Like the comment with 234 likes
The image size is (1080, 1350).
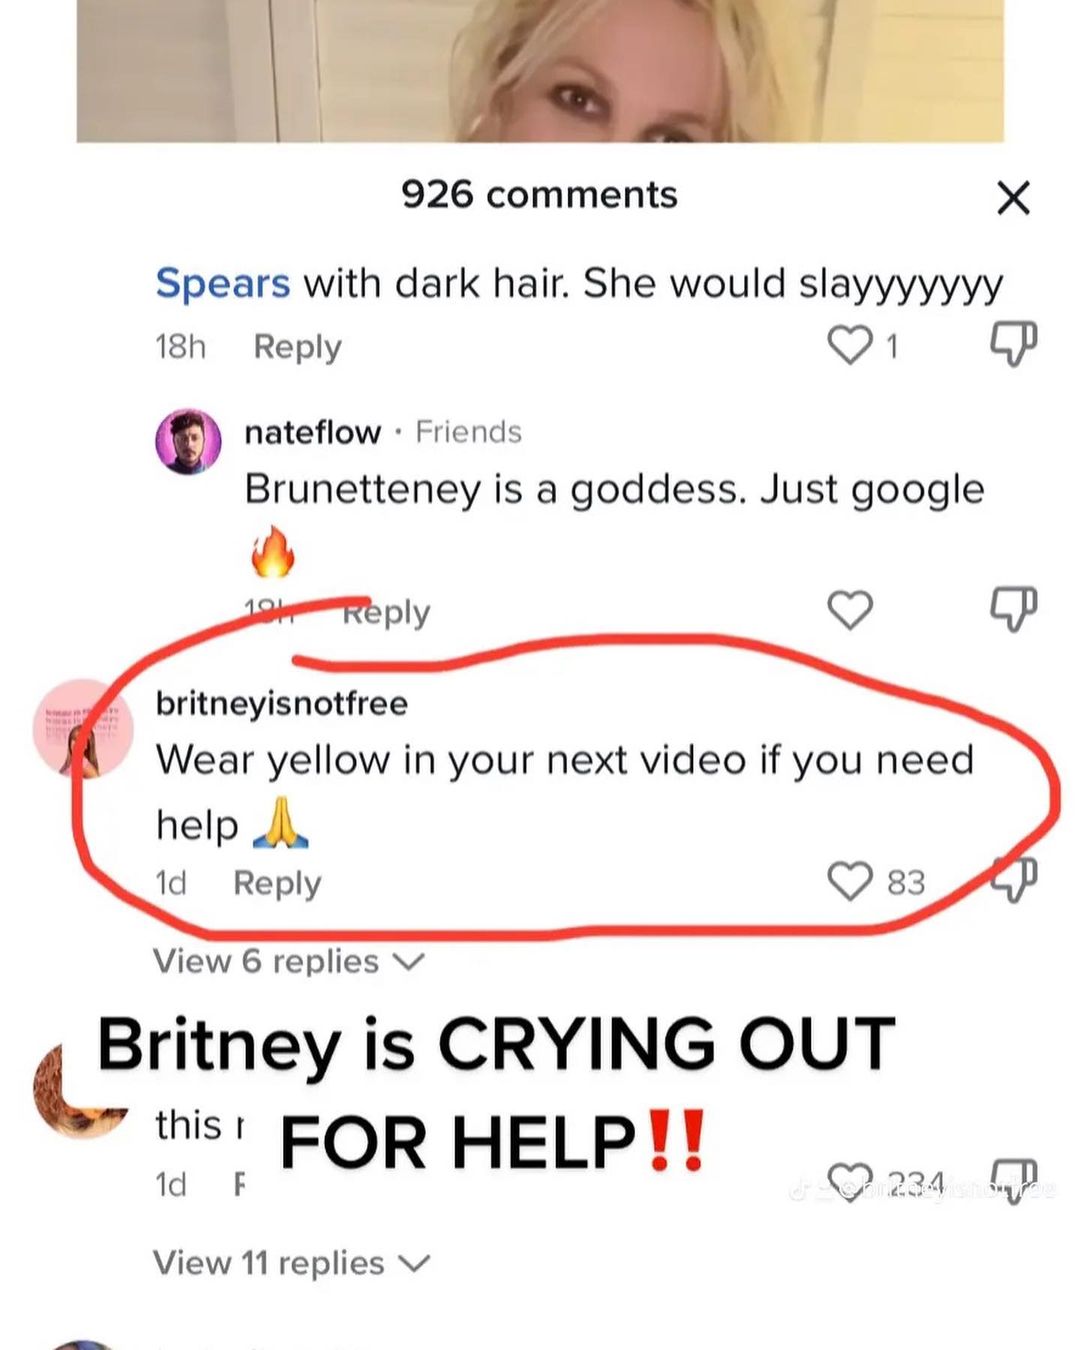pyautogui.click(x=850, y=1183)
